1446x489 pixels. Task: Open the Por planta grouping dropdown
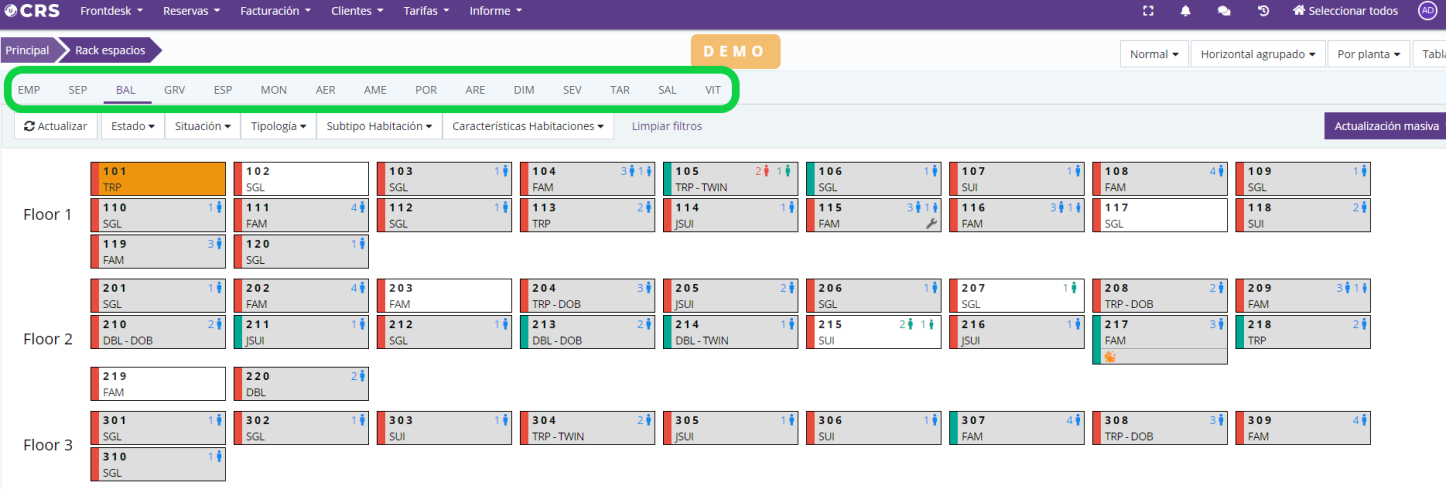pos(1368,54)
